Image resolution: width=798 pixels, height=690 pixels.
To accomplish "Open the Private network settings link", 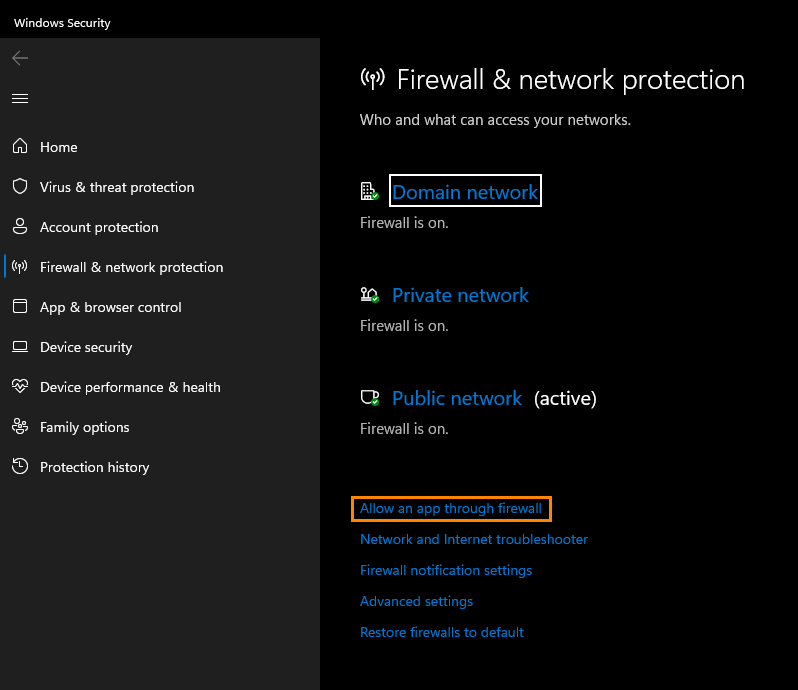I will tap(460, 295).
